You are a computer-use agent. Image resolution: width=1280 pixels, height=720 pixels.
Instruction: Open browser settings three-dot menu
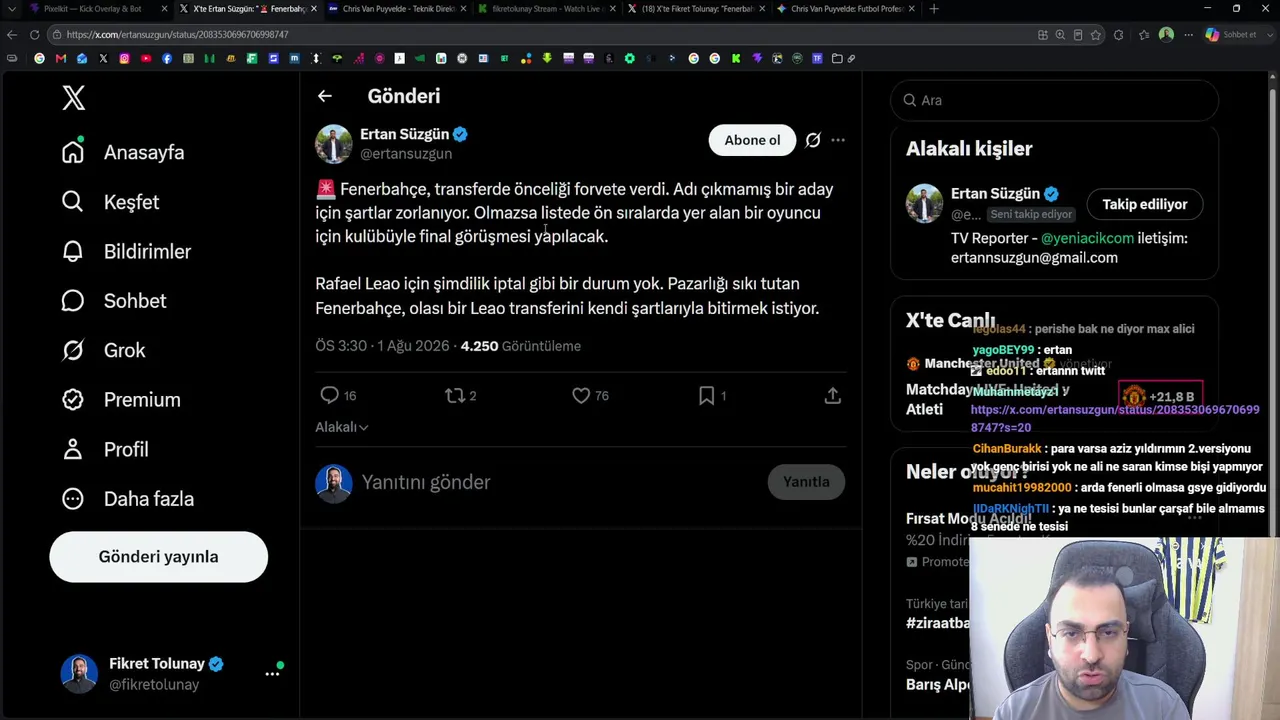[x=1189, y=35]
